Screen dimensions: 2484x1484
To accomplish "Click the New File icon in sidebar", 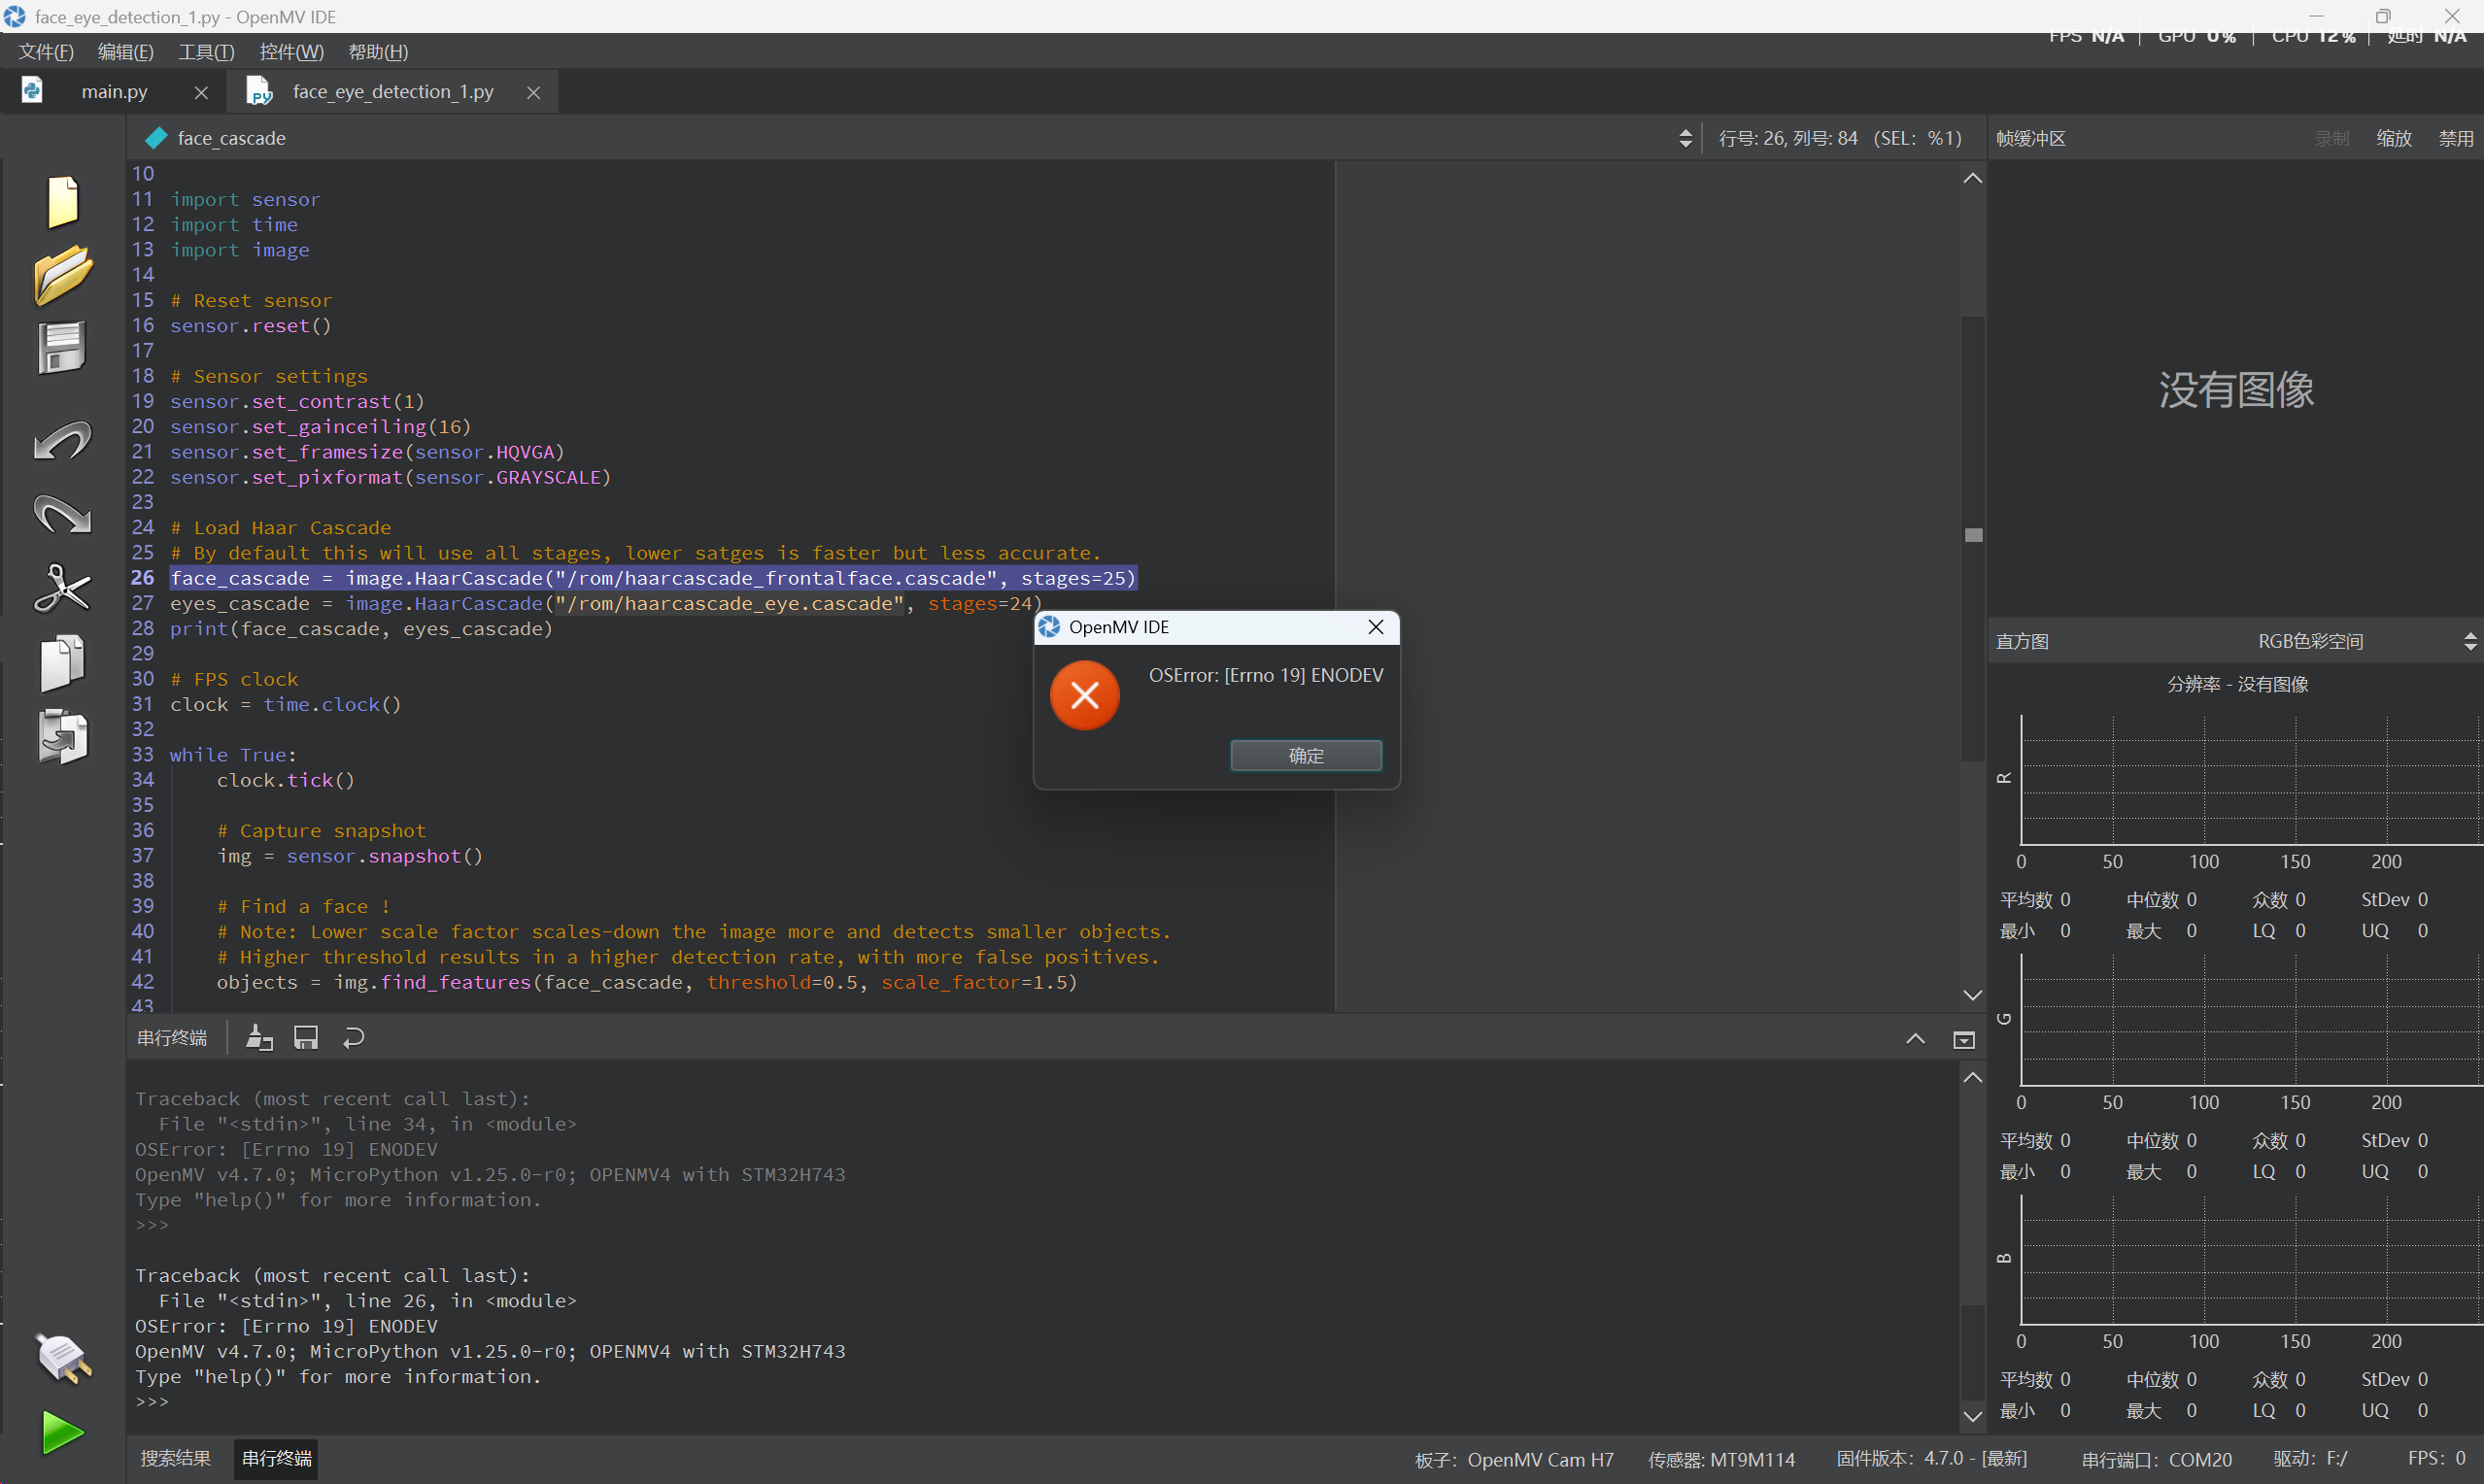I will pyautogui.click(x=63, y=201).
